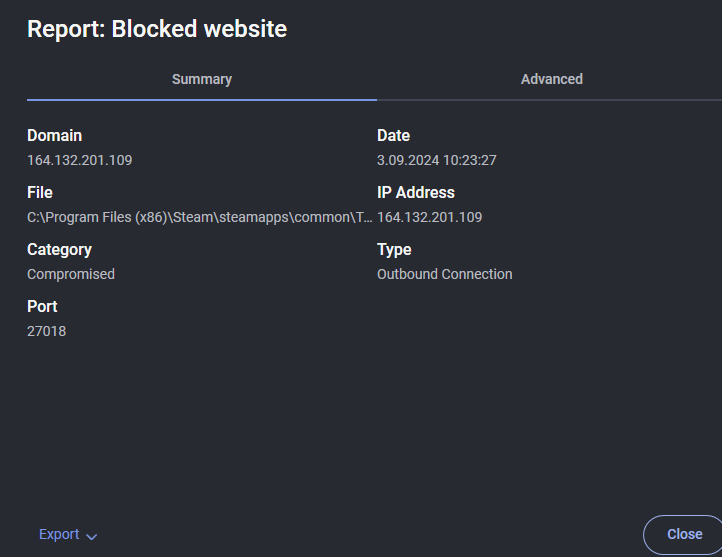Viewport: 722px width, 557px height.
Task: Click the truncated Steam file path
Action: (x=199, y=217)
